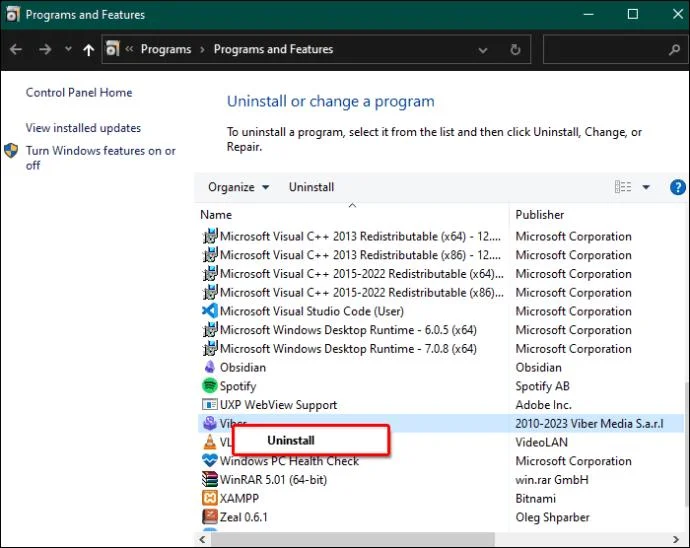This screenshot has height=548, width=690.
Task: Open View installed updates link
Action: coord(83,128)
